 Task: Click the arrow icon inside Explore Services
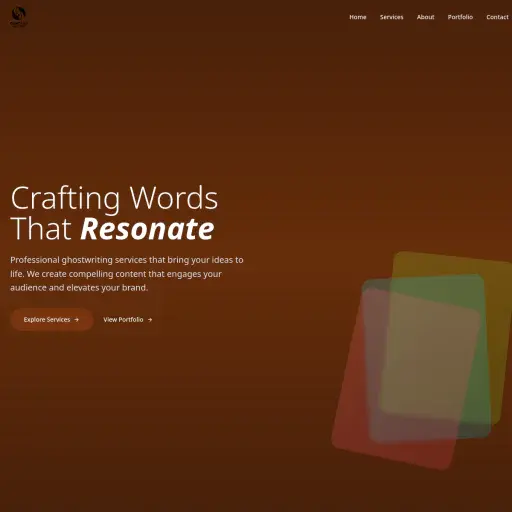coord(77,320)
